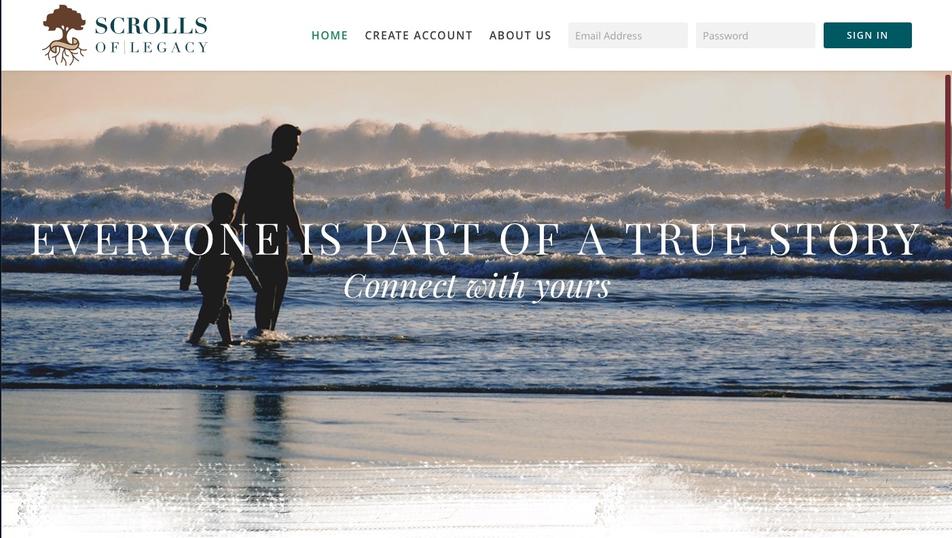Click the SCROLLS wordmark in the logo
Viewport: 952px width, 538px height.
pos(151,26)
